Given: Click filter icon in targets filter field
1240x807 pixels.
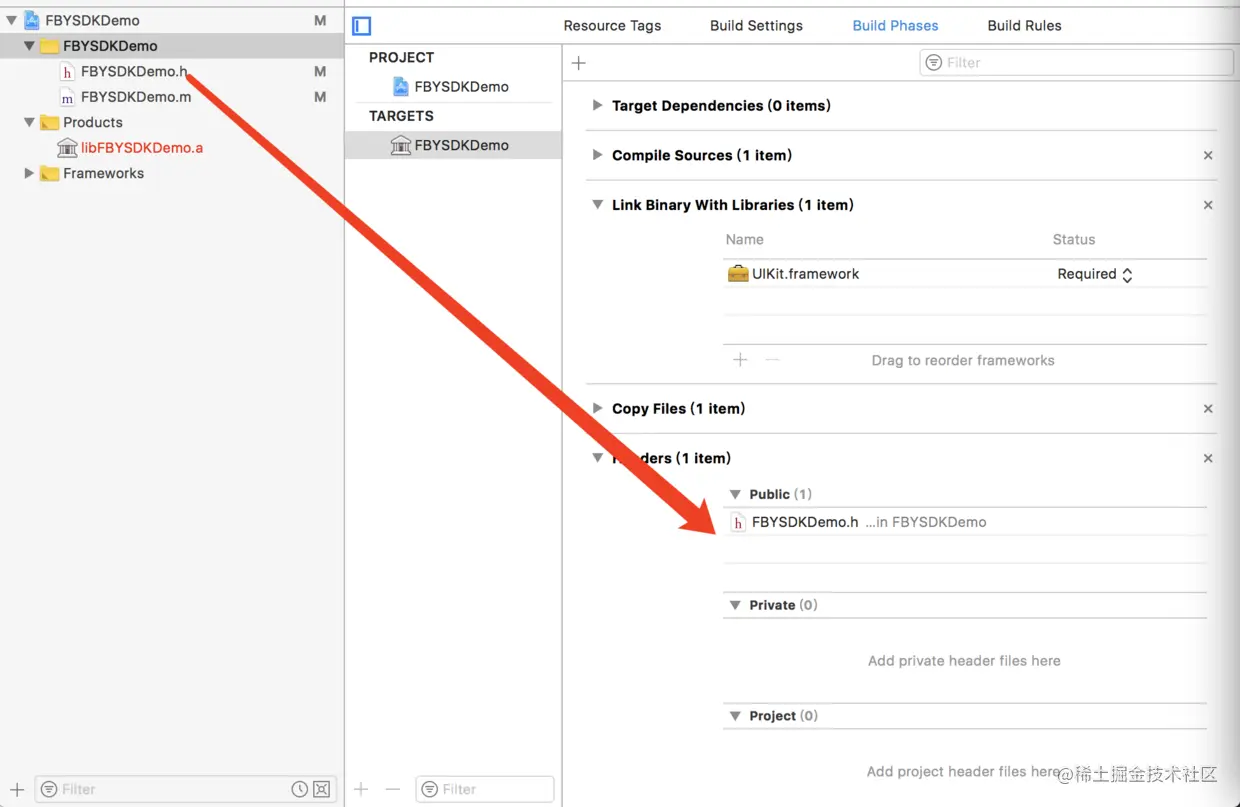Looking at the screenshot, I should pos(430,789).
